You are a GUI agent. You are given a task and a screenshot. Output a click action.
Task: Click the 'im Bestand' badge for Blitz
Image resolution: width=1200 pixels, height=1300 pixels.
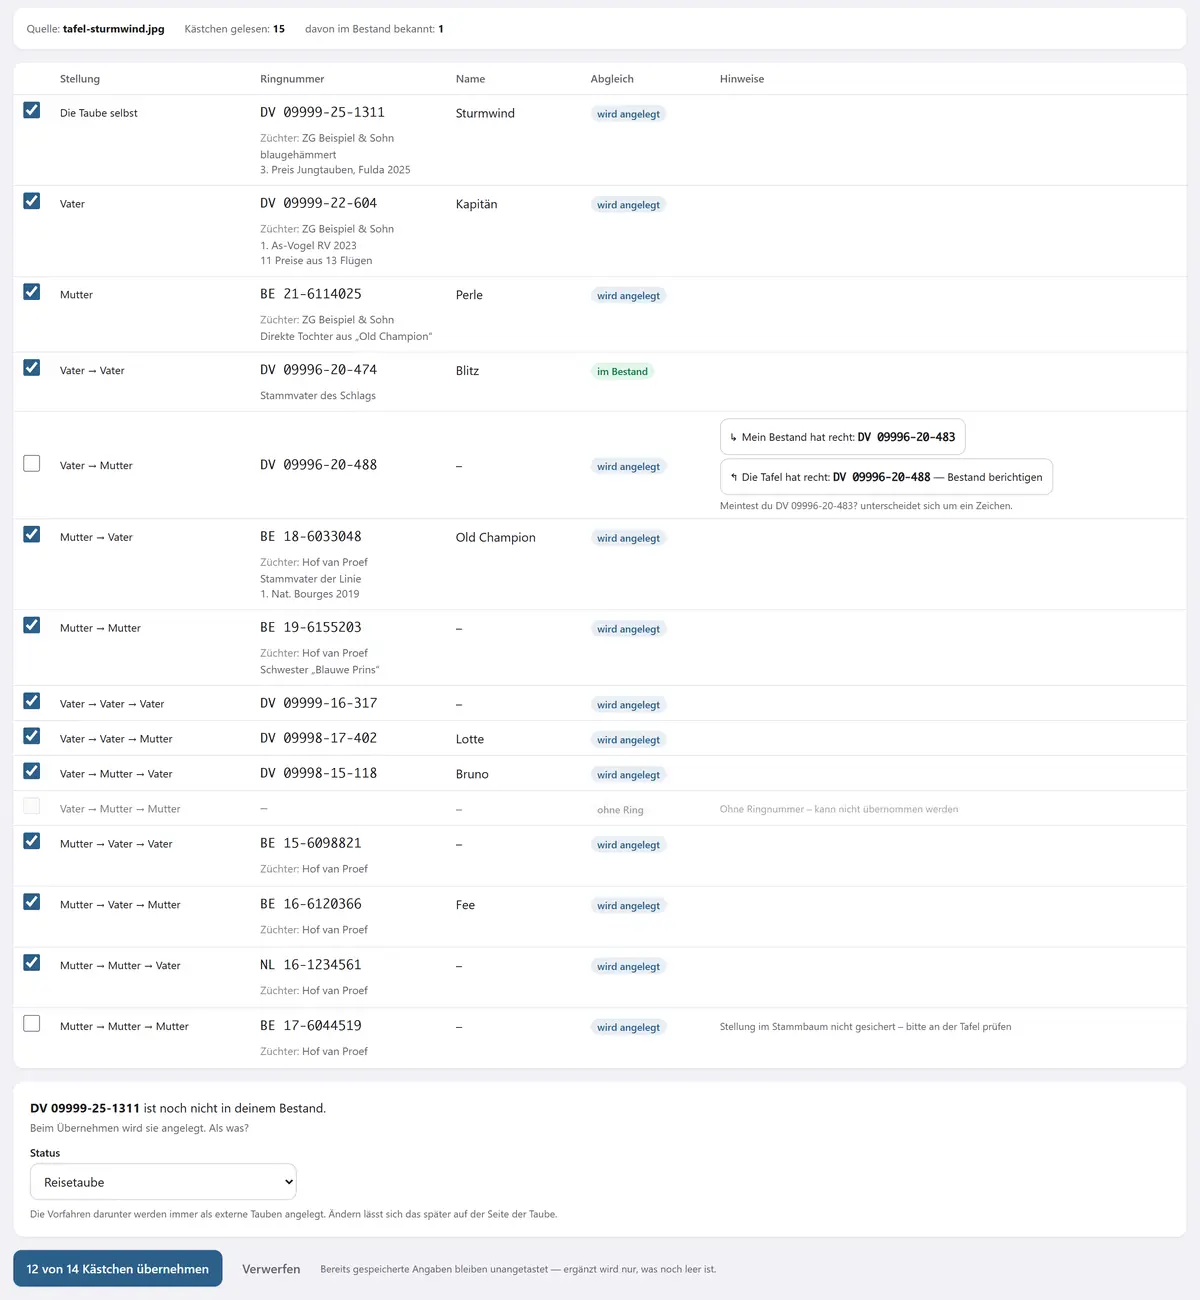point(622,372)
